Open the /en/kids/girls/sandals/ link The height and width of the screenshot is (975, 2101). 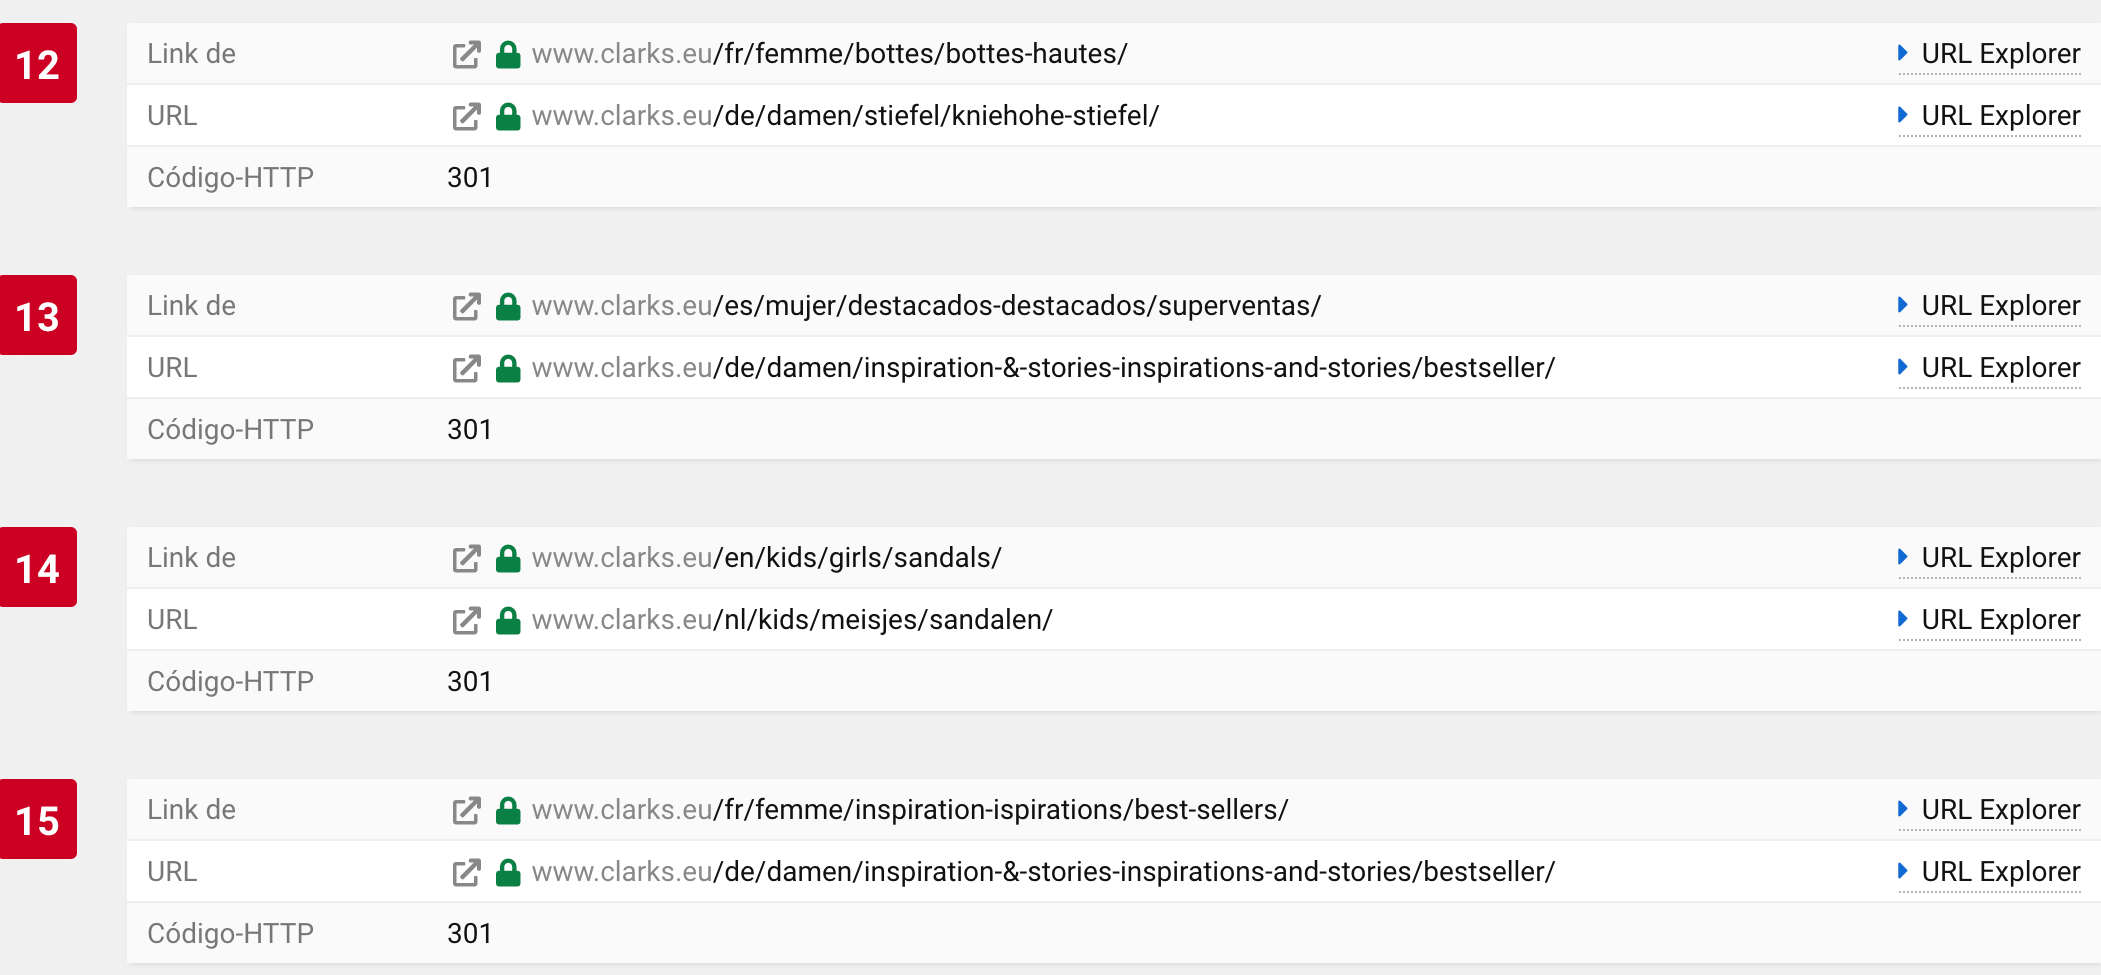pos(766,558)
